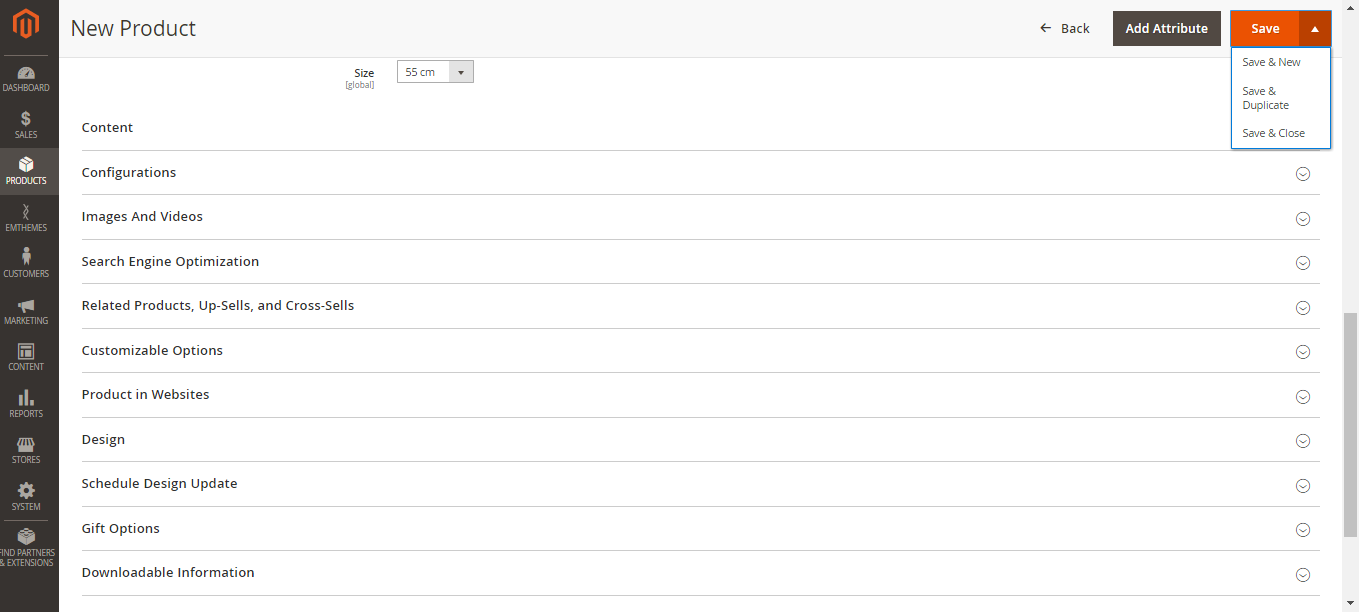This screenshot has height=612, width=1366.
Task: Open the Content sidebar menu
Action: 26,357
